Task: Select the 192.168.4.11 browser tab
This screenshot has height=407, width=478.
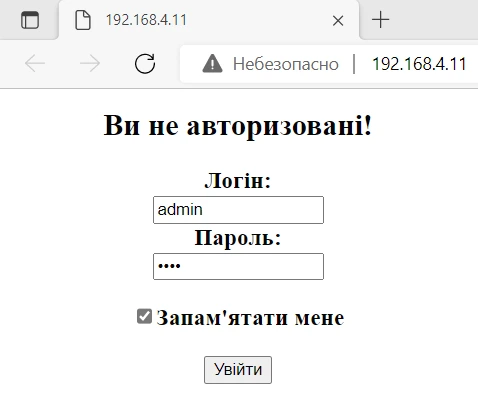Action: 209,20
